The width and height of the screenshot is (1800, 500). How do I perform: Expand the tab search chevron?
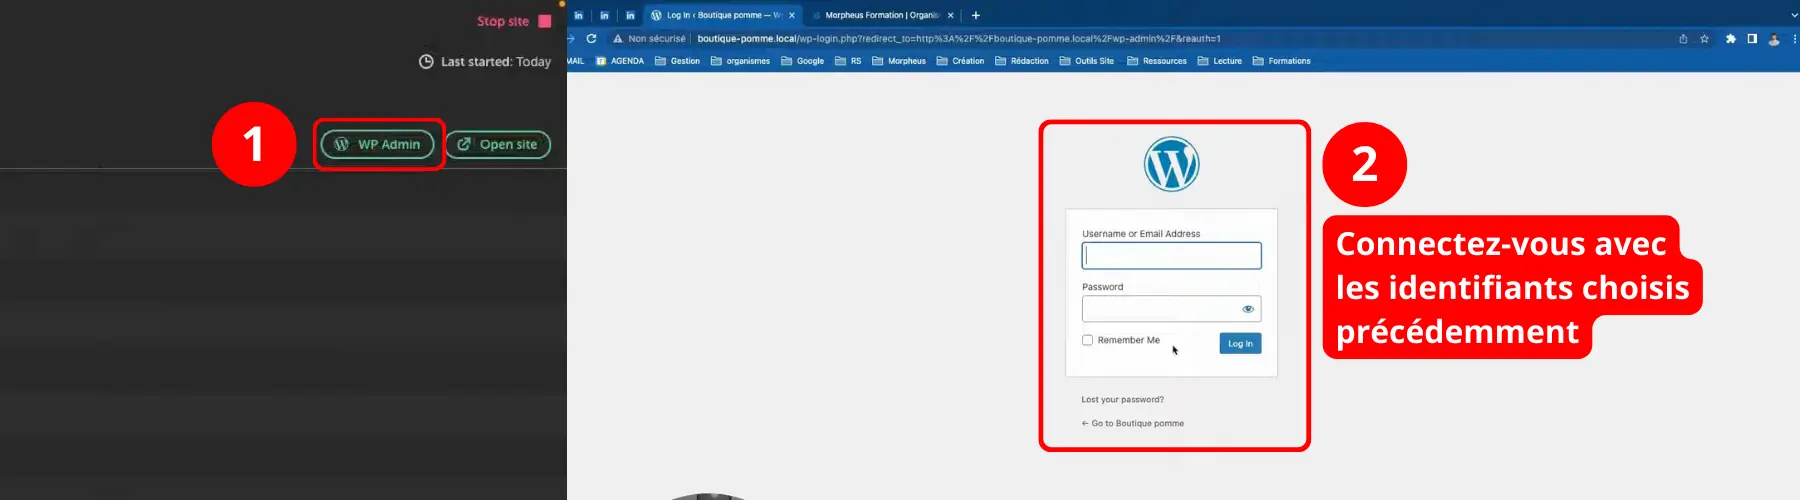coord(1795,15)
